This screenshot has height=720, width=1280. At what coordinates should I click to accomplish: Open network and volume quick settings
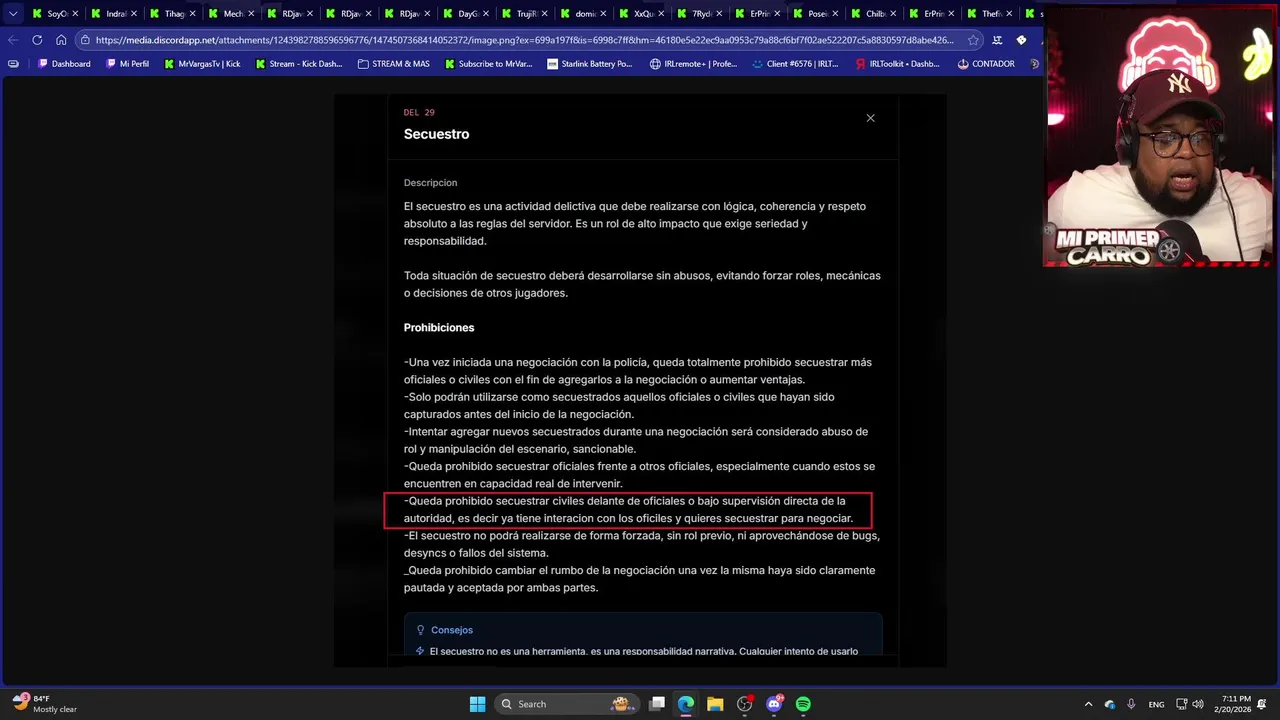point(1189,704)
